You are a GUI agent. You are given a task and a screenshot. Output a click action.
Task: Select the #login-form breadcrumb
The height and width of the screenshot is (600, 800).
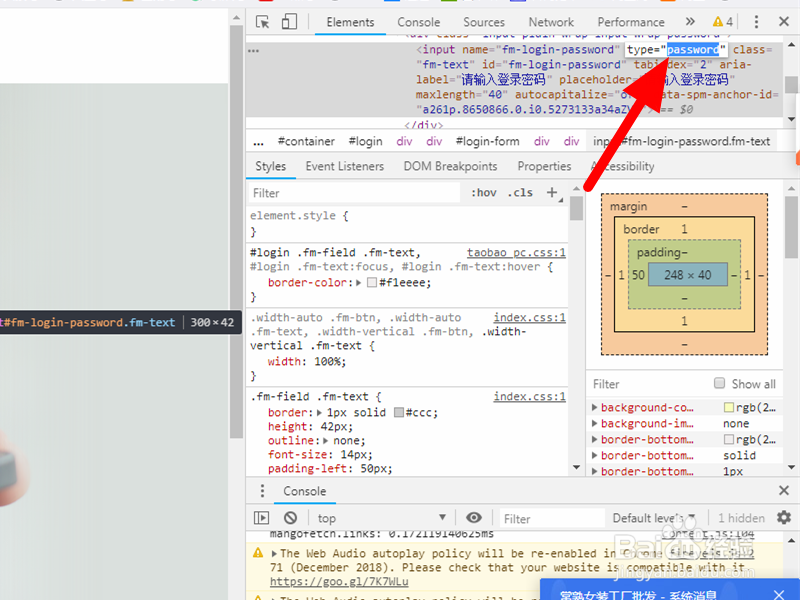tap(487, 141)
